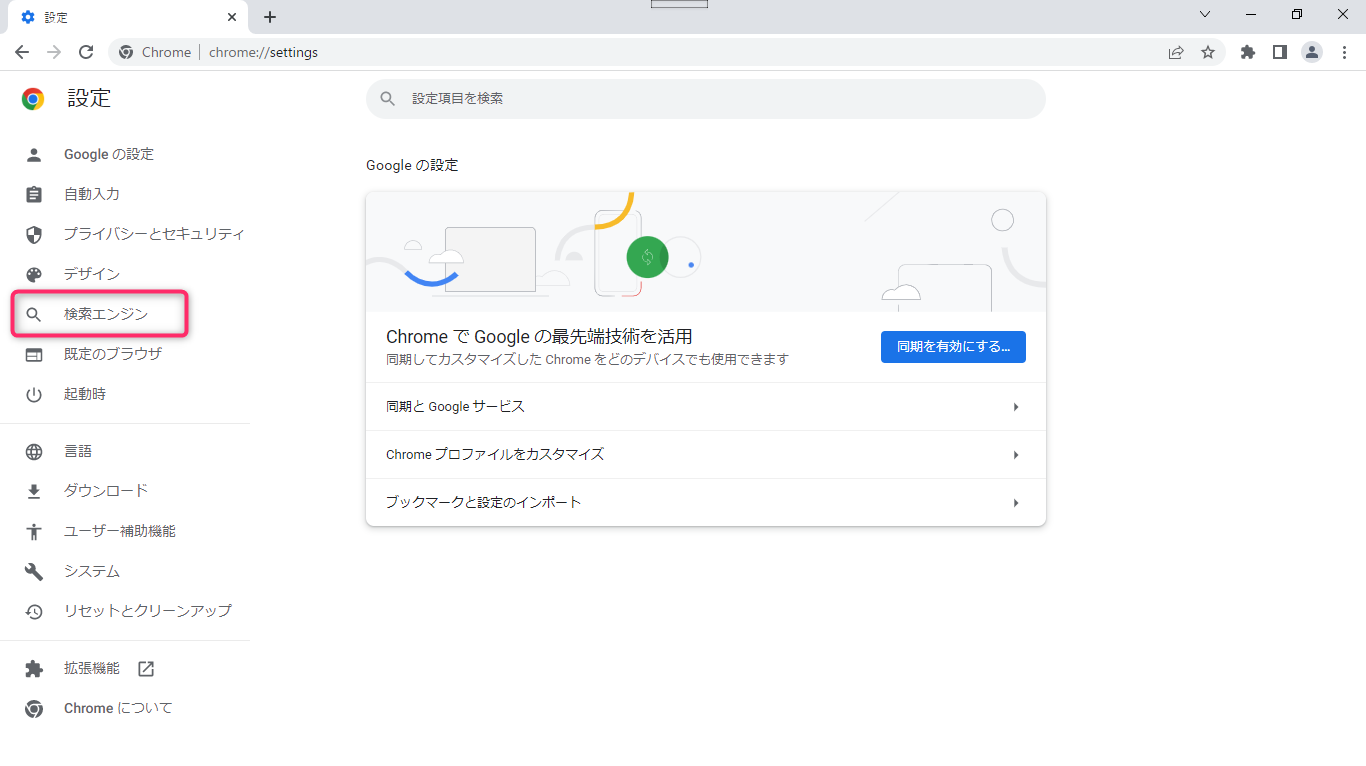
Task: Open the tab search dropdown arrow
Action: (1205, 15)
